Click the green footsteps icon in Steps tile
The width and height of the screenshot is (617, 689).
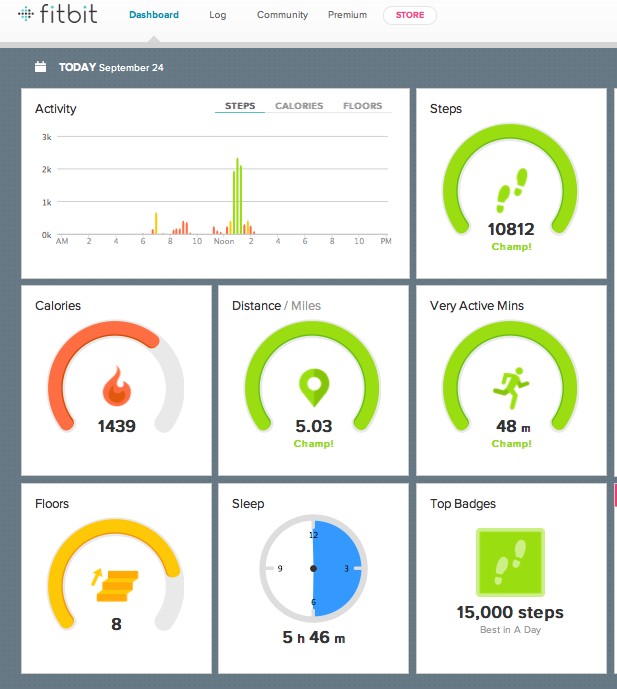coord(511,188)
